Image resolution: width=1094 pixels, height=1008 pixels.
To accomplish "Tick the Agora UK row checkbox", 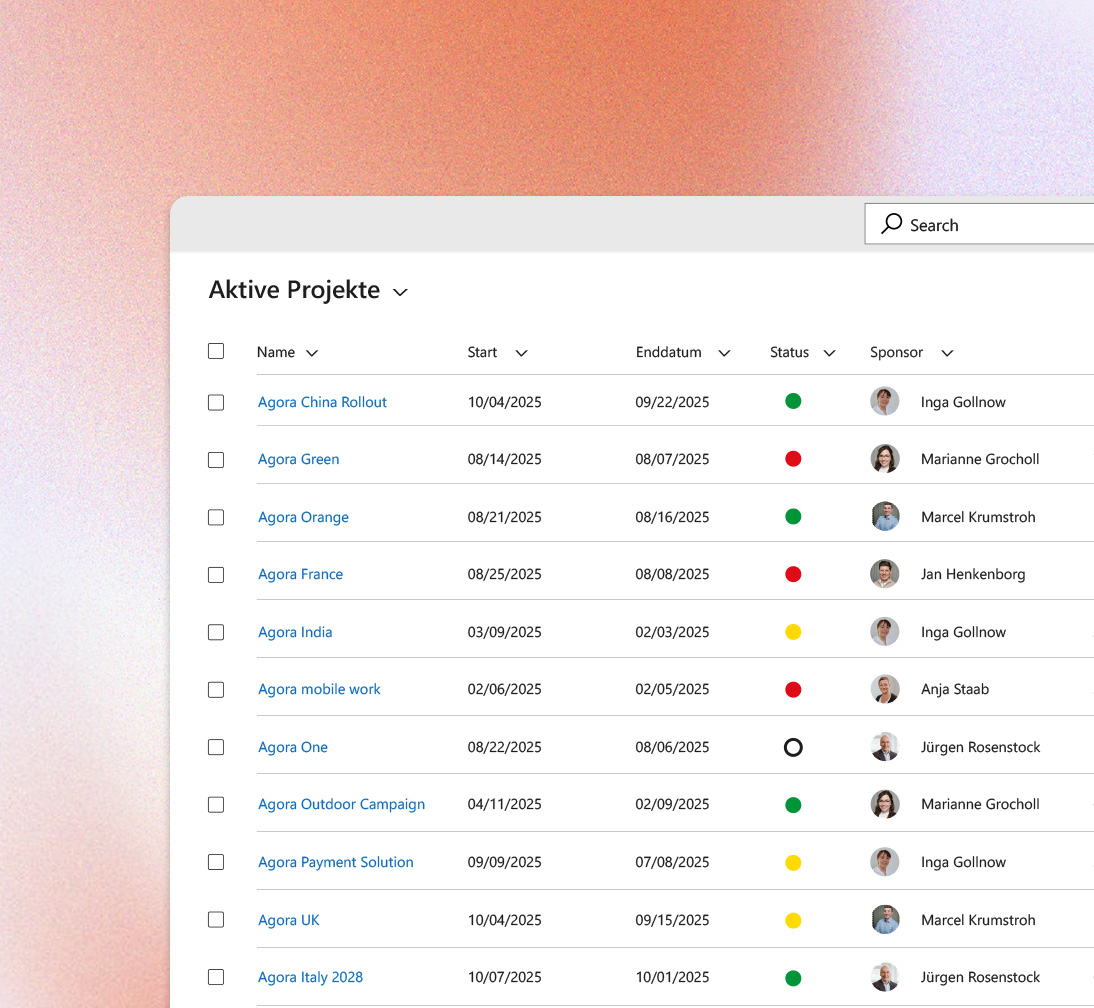I will [x=216, y=920].
